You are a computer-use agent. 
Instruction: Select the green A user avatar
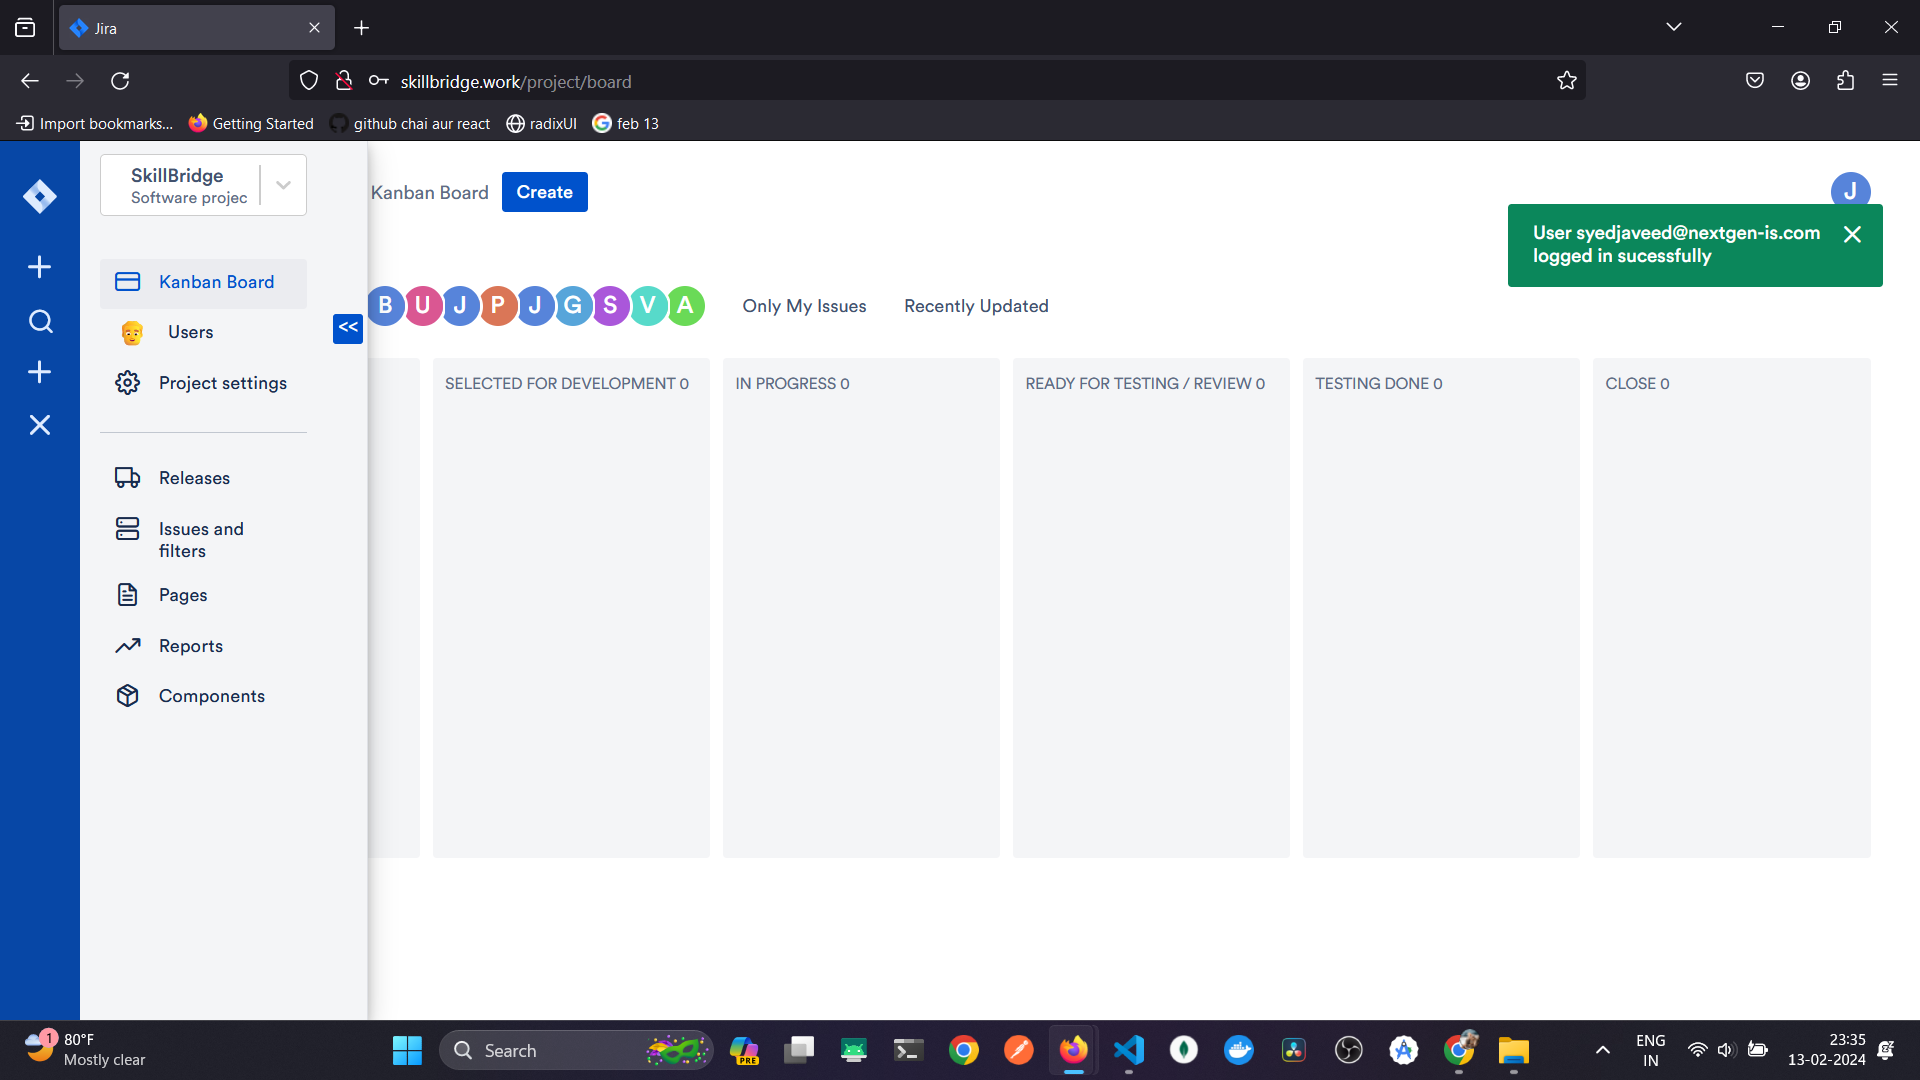coord(686,306)
